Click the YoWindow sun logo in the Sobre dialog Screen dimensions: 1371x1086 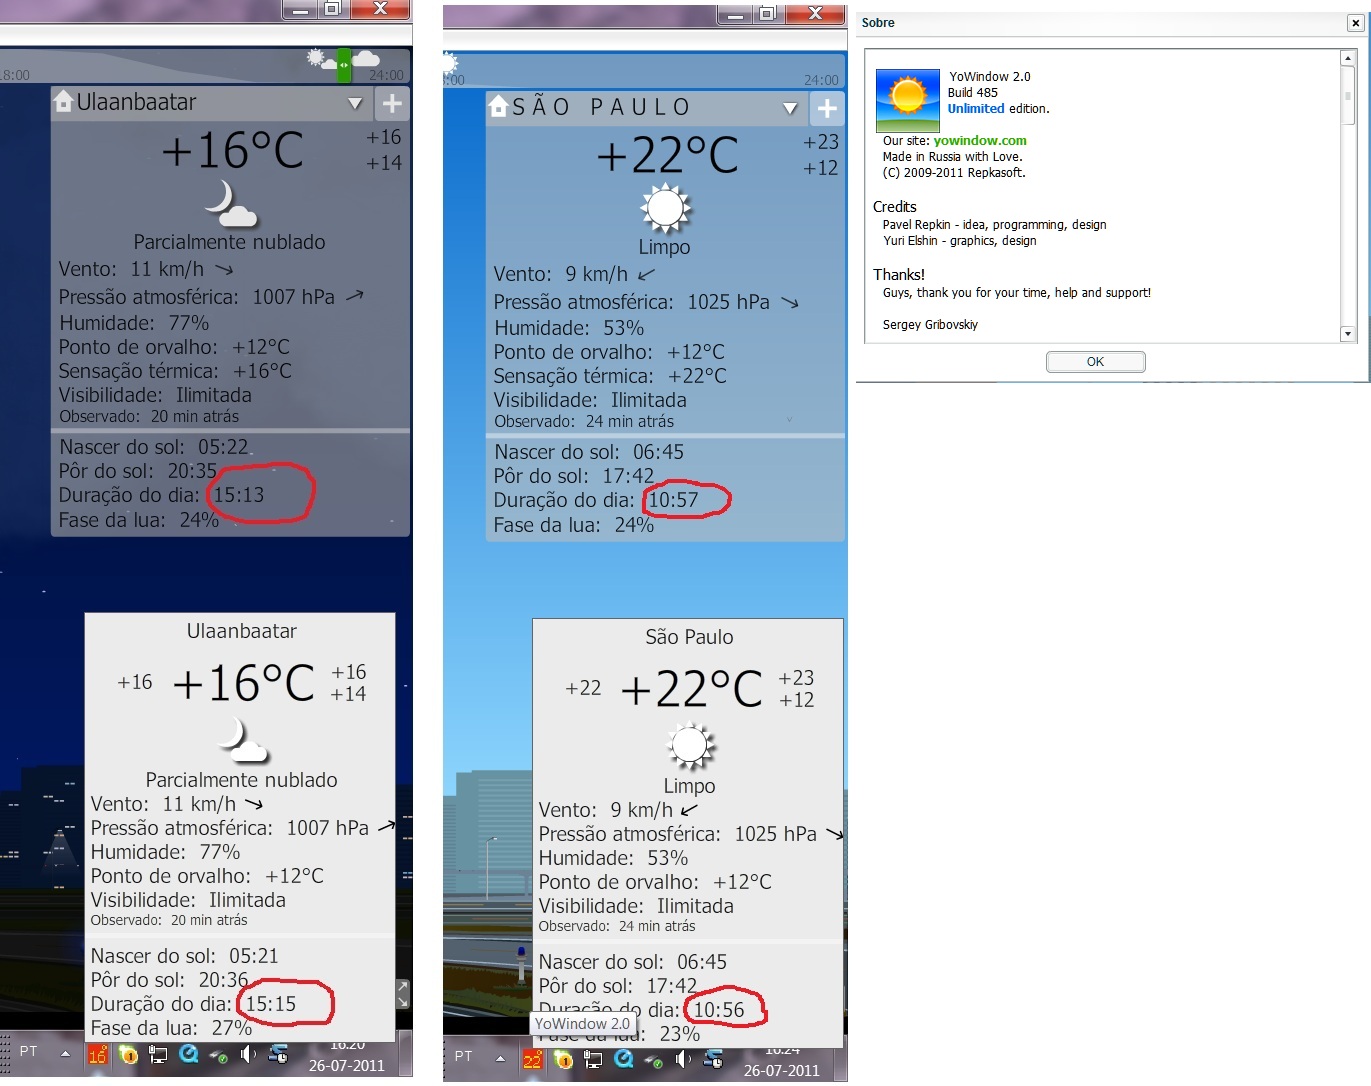tap(908, 100)
